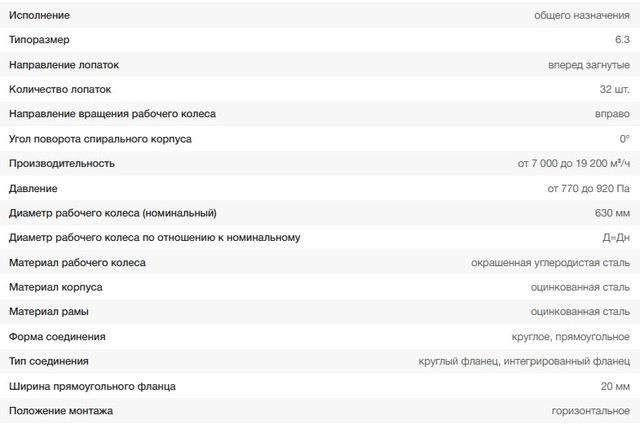This screenshot has width=640, height=424.
Task: Click the 'общего назначения' value
Action: point(582,15)
